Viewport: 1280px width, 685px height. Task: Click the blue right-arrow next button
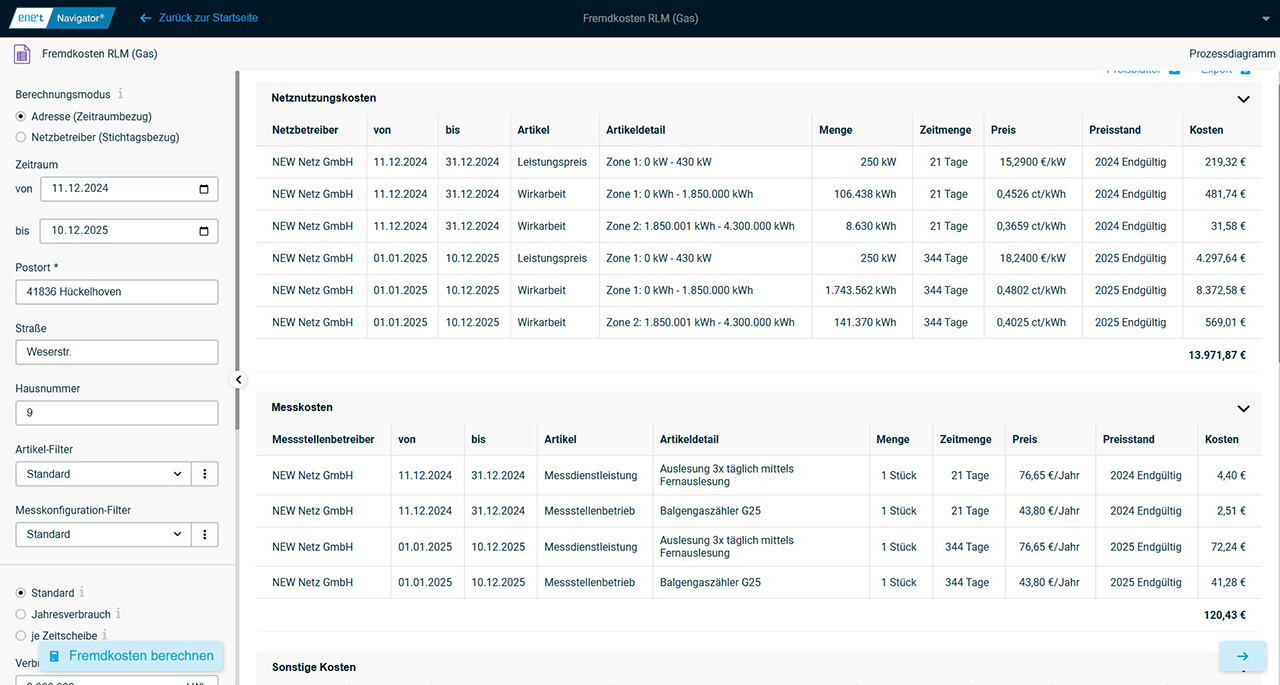pos(1242,656)
